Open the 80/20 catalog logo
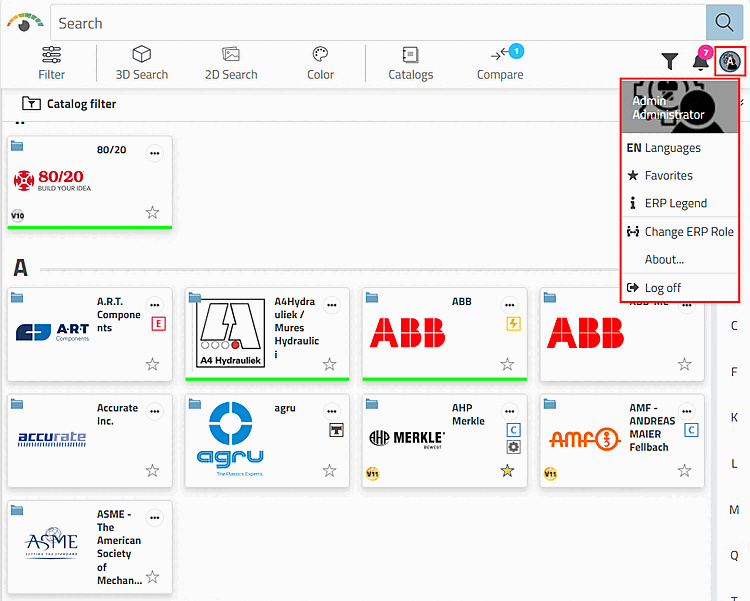 coord(52,180)
